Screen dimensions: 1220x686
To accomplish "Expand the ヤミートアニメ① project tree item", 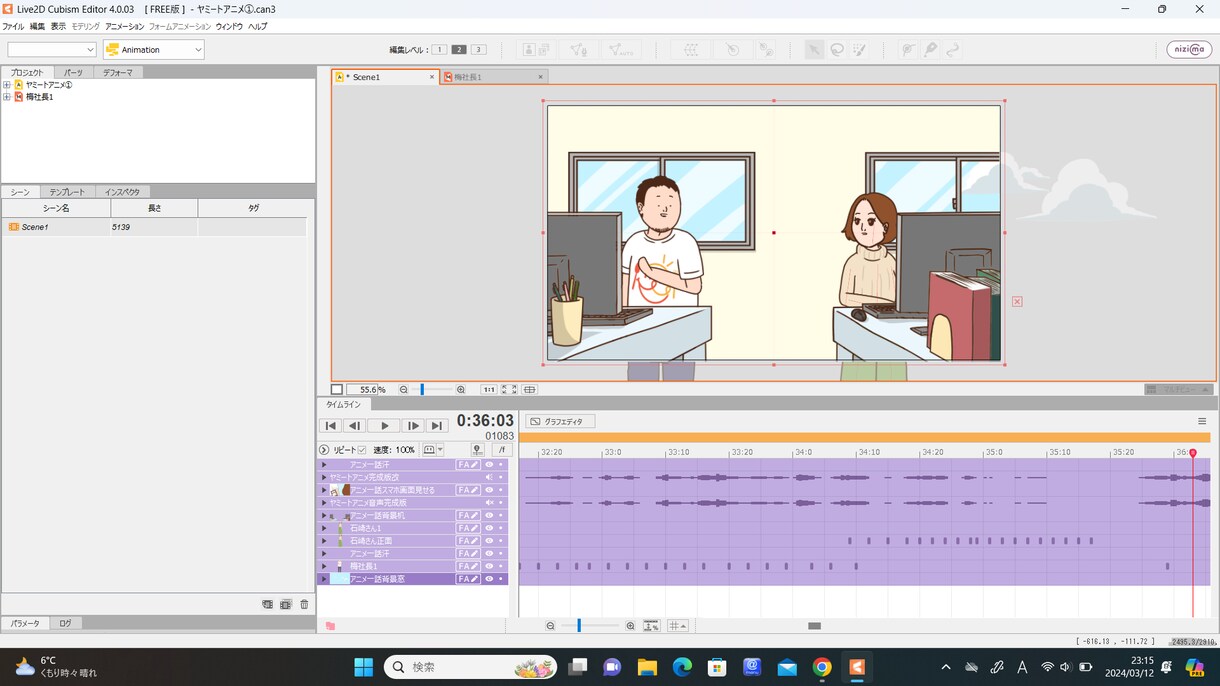I will point(6,85).
